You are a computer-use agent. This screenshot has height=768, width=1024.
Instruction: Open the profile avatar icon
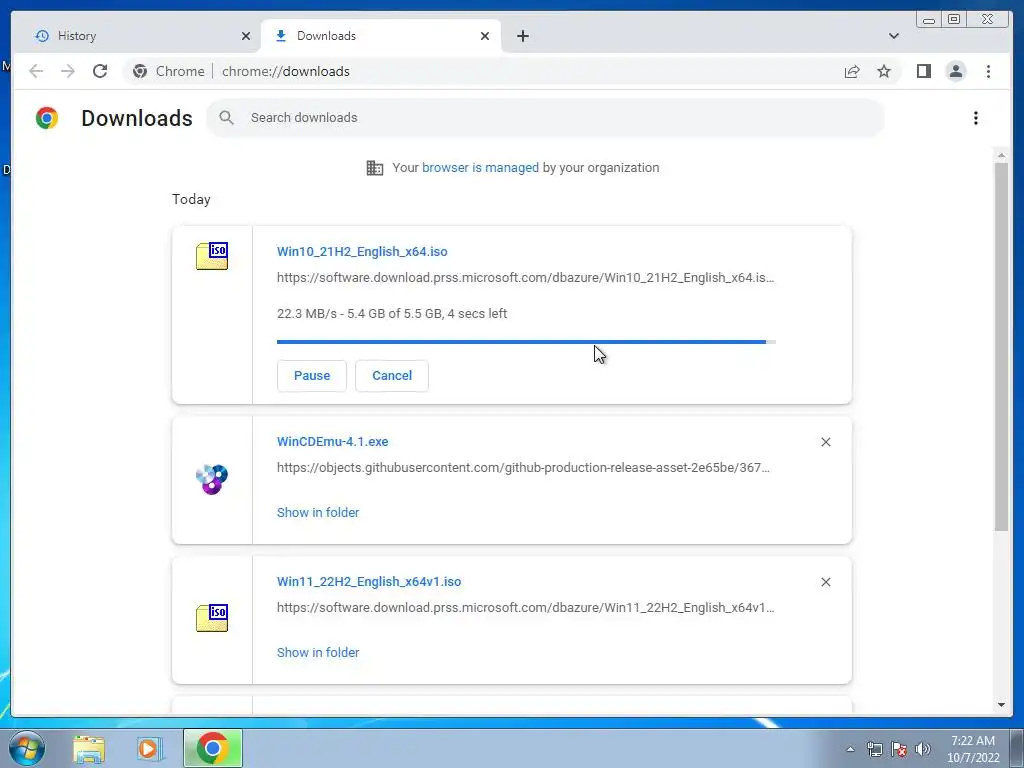click(x=955, y=71)
